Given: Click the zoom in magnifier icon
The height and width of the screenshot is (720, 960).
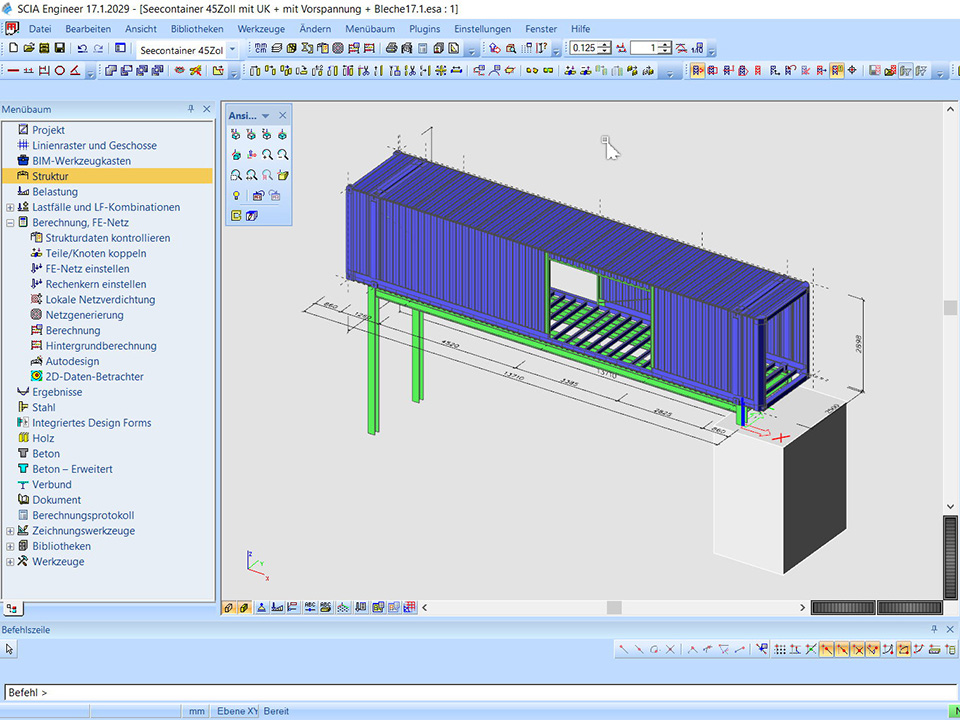Looking at the screenshot, I should click(267, 154).
